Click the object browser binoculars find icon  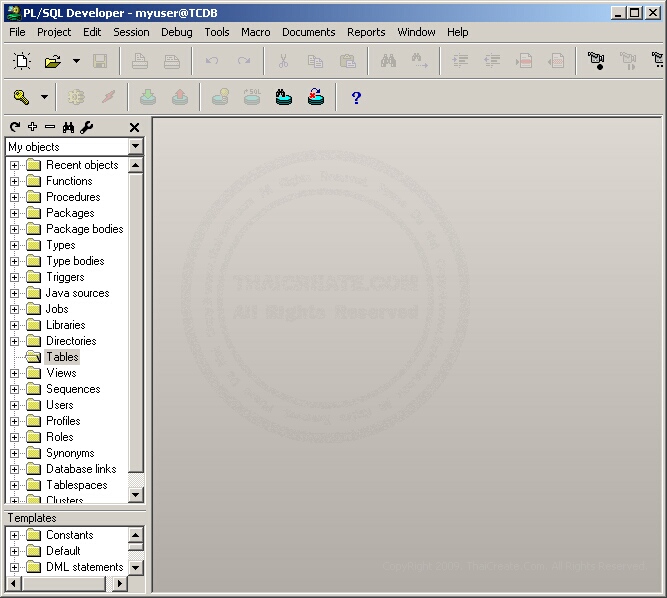[68, 127]
